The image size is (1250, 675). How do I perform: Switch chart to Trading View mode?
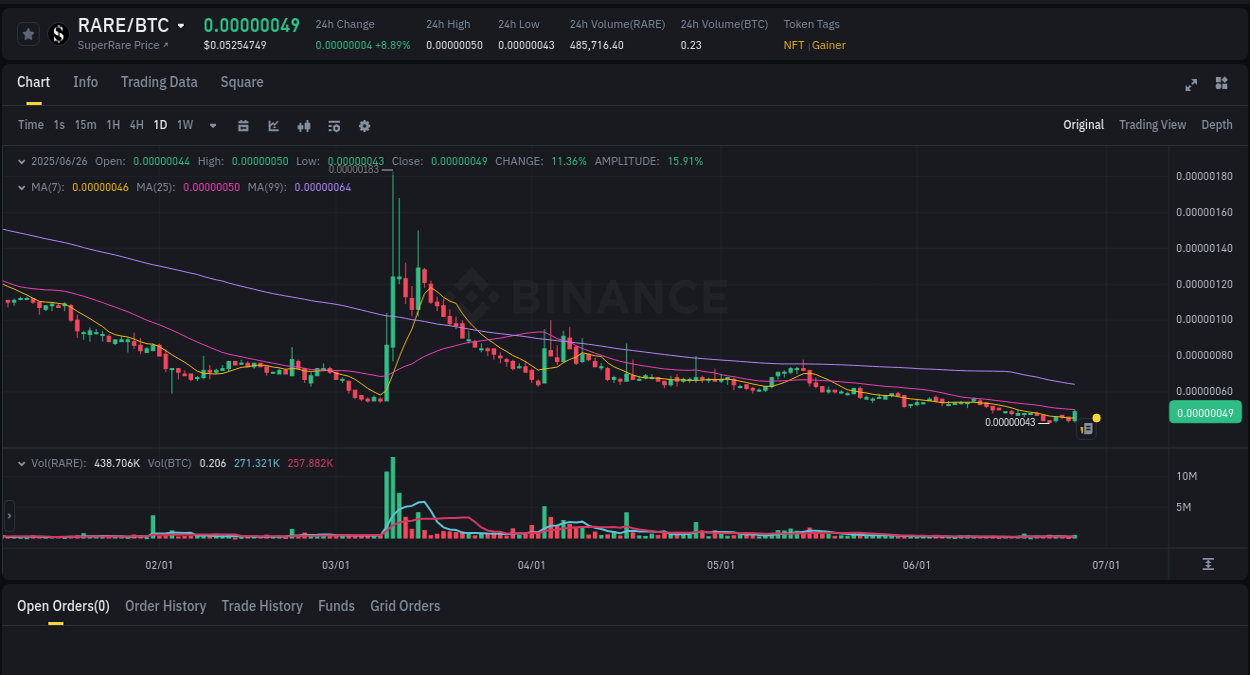coord(1152,125)
